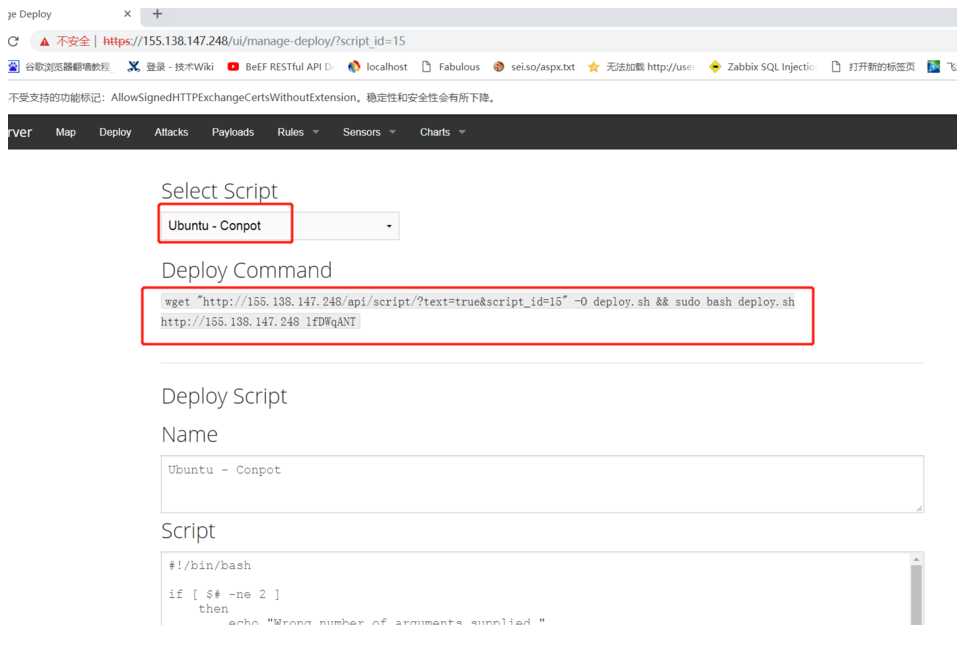Image resolution: width=966 pixels, height=645 pixels.
Task: Expand the Charts dropdown menu
Action: tap(442, 132)
